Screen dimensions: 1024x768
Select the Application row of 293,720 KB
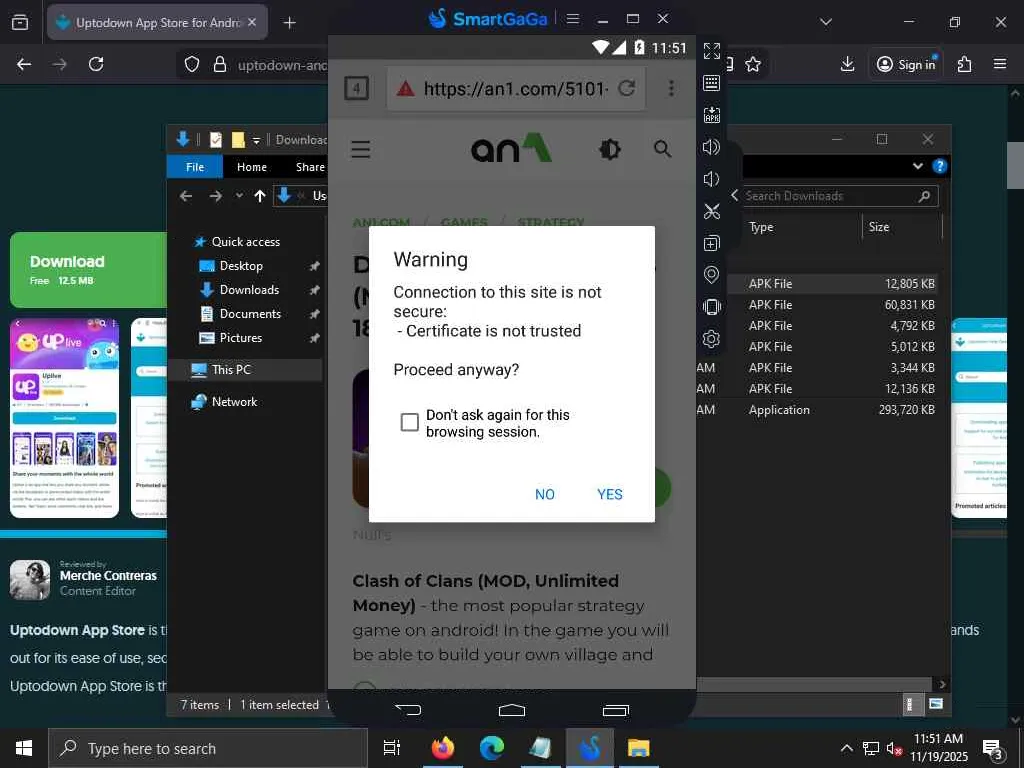(x=816, y=410)
